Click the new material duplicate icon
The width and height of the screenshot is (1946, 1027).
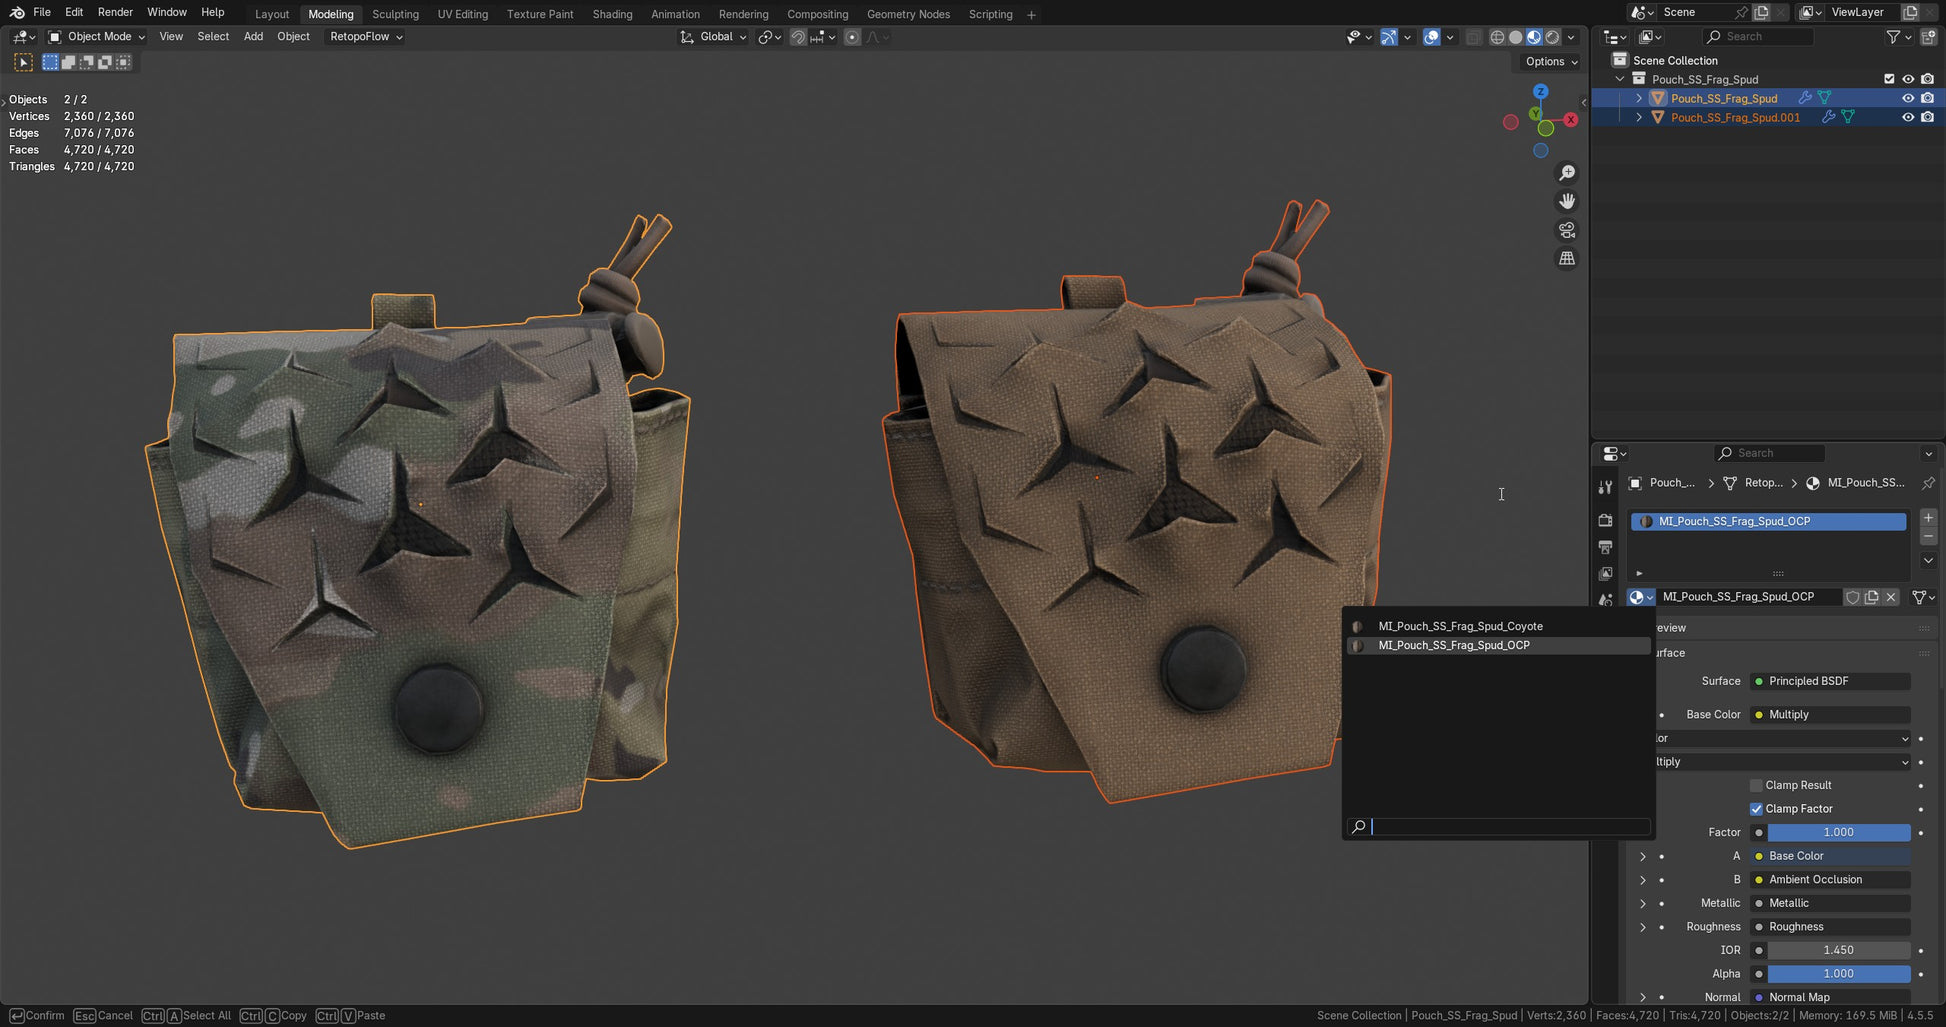pos(1871,597)
